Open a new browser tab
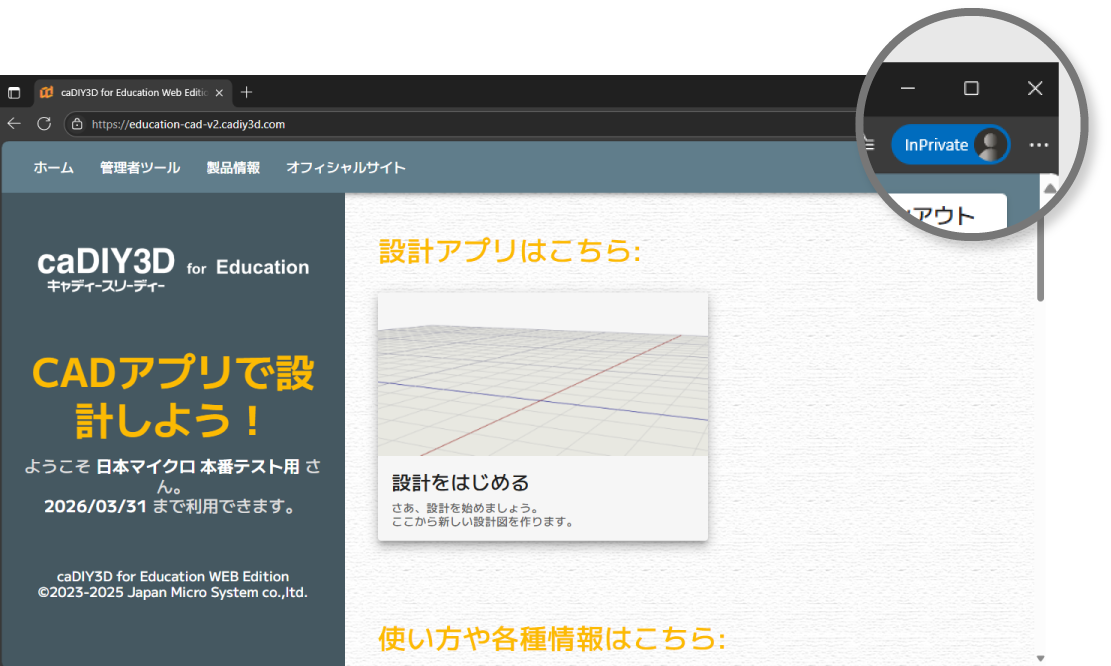The height and width of the screenshot is (666, 1111). tap(247, 92)
